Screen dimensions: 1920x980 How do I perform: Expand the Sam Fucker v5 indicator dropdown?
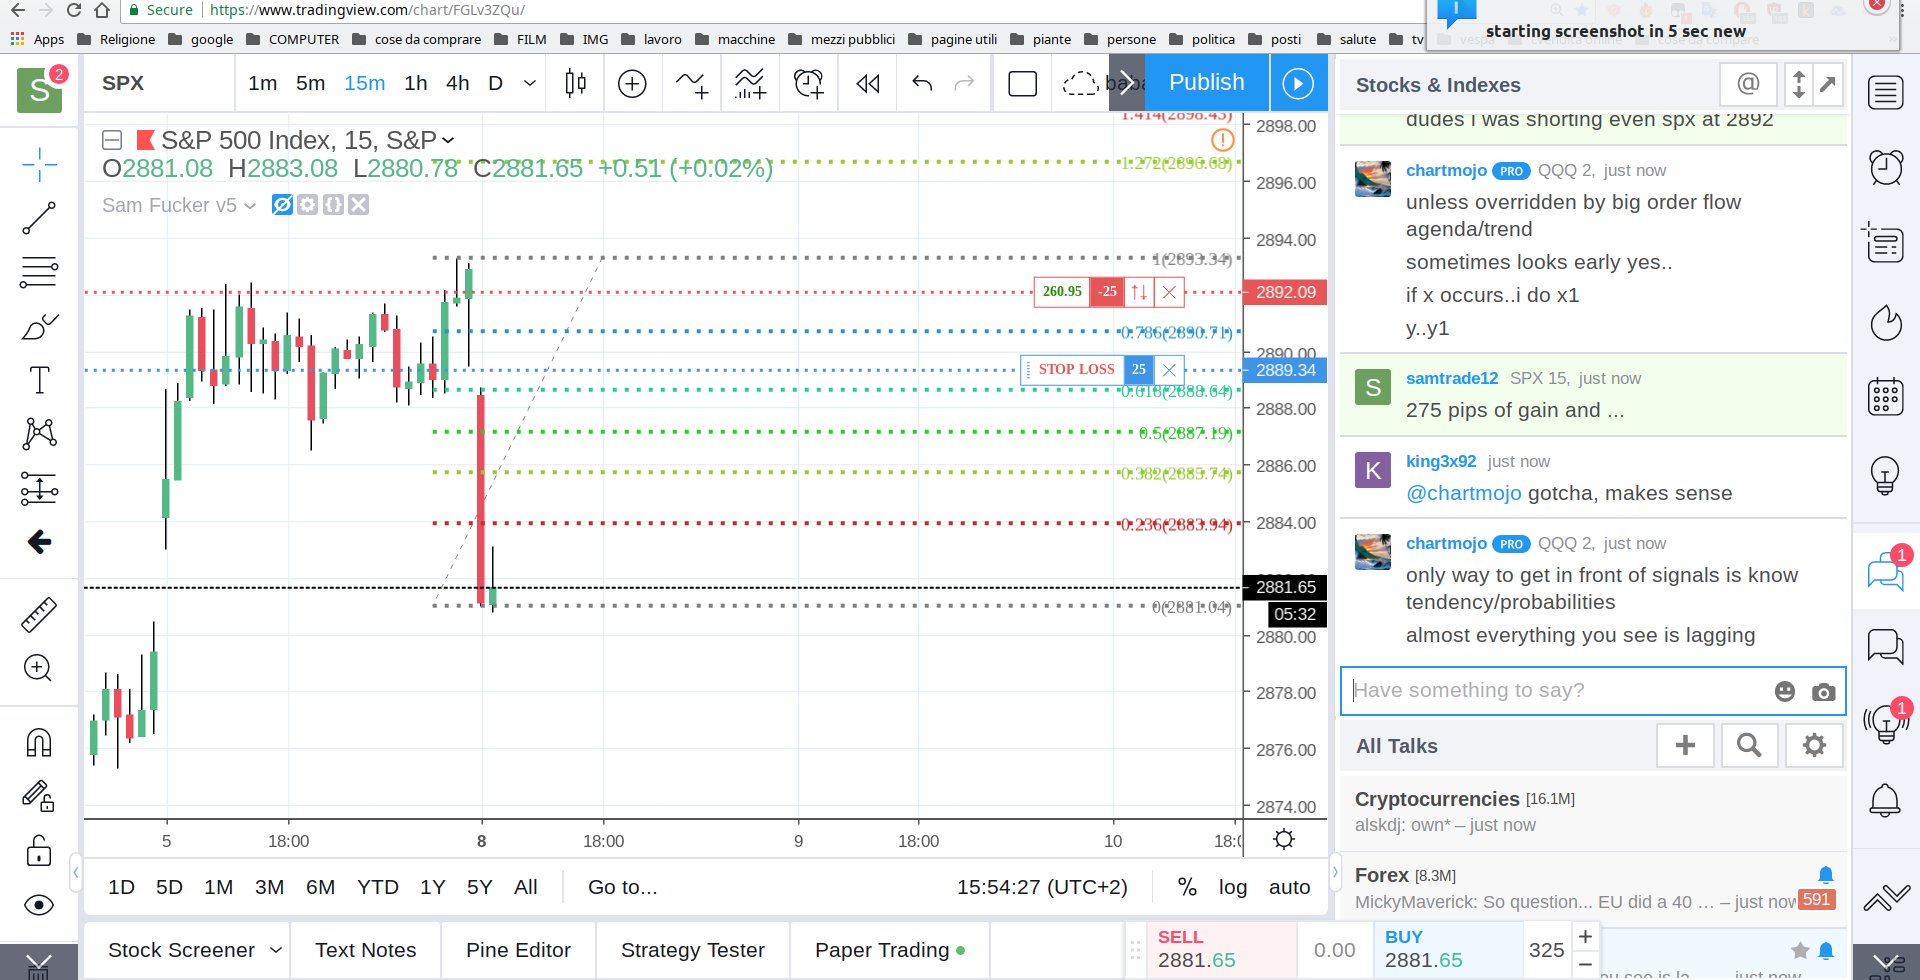pyautogui.click(x=250, y=205)
